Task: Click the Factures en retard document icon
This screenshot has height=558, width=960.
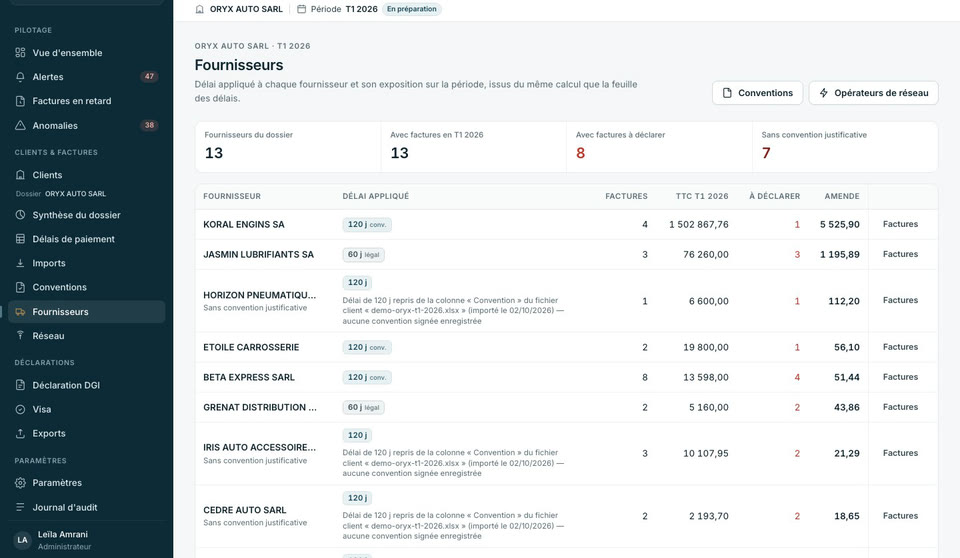Action: [x=20, y=101]
